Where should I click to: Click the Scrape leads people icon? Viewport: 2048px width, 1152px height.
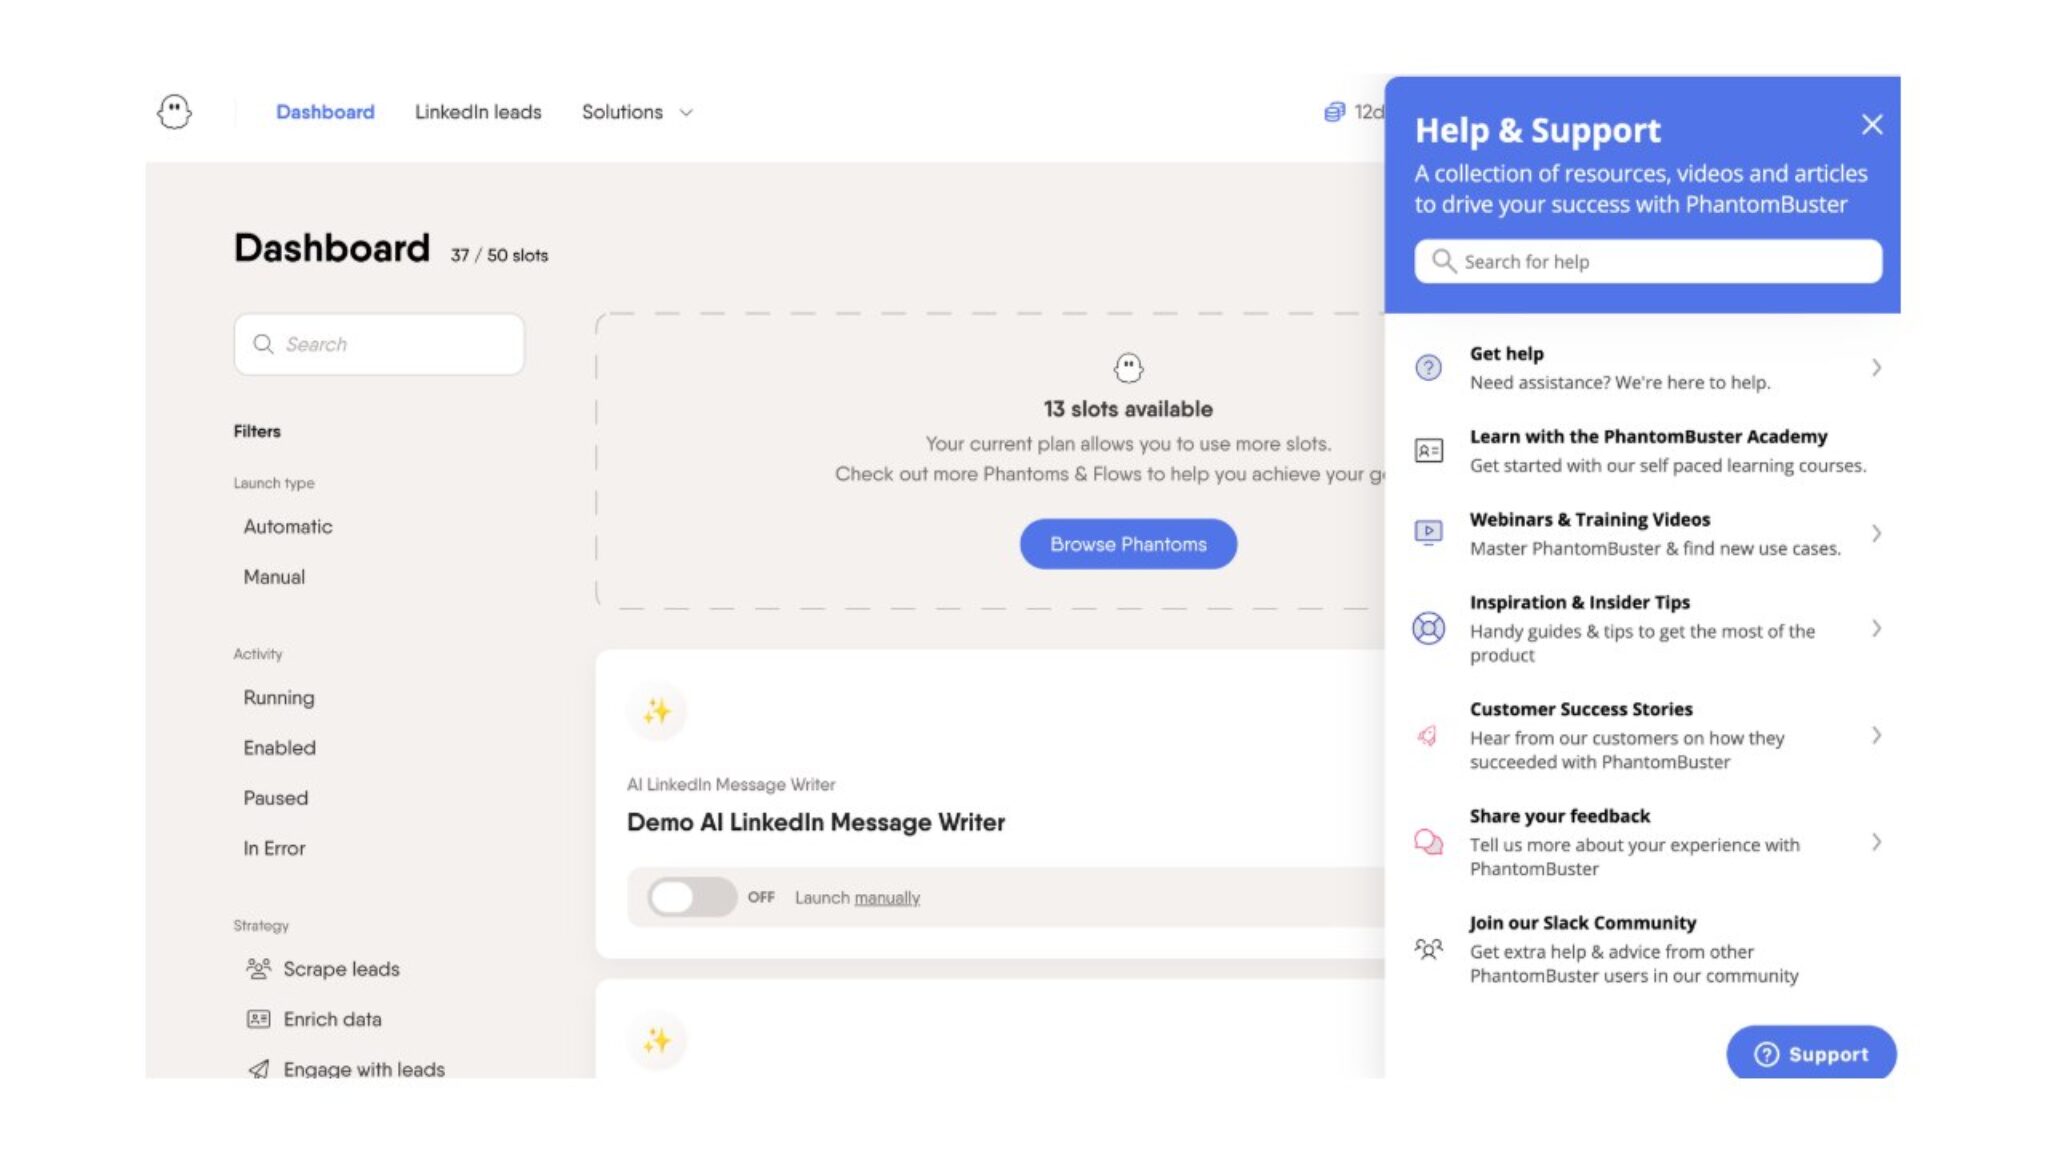(259, 968)
